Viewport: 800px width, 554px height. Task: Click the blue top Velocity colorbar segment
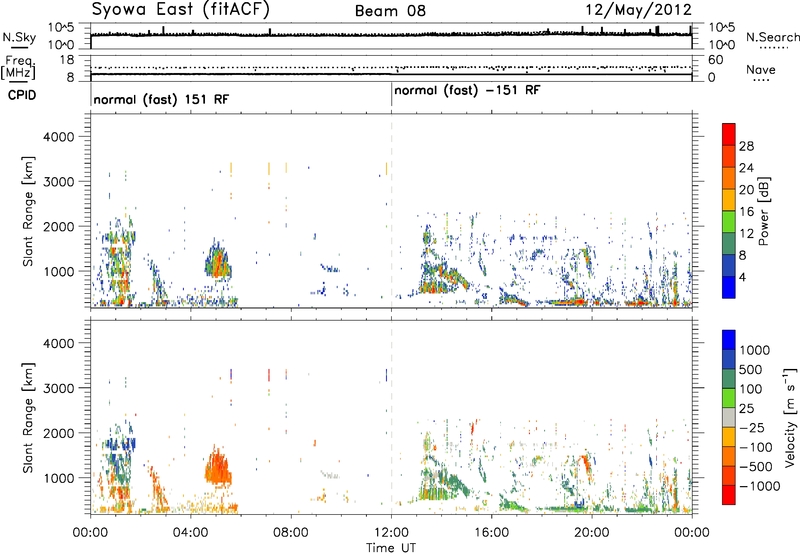click(x=729, y=340)
